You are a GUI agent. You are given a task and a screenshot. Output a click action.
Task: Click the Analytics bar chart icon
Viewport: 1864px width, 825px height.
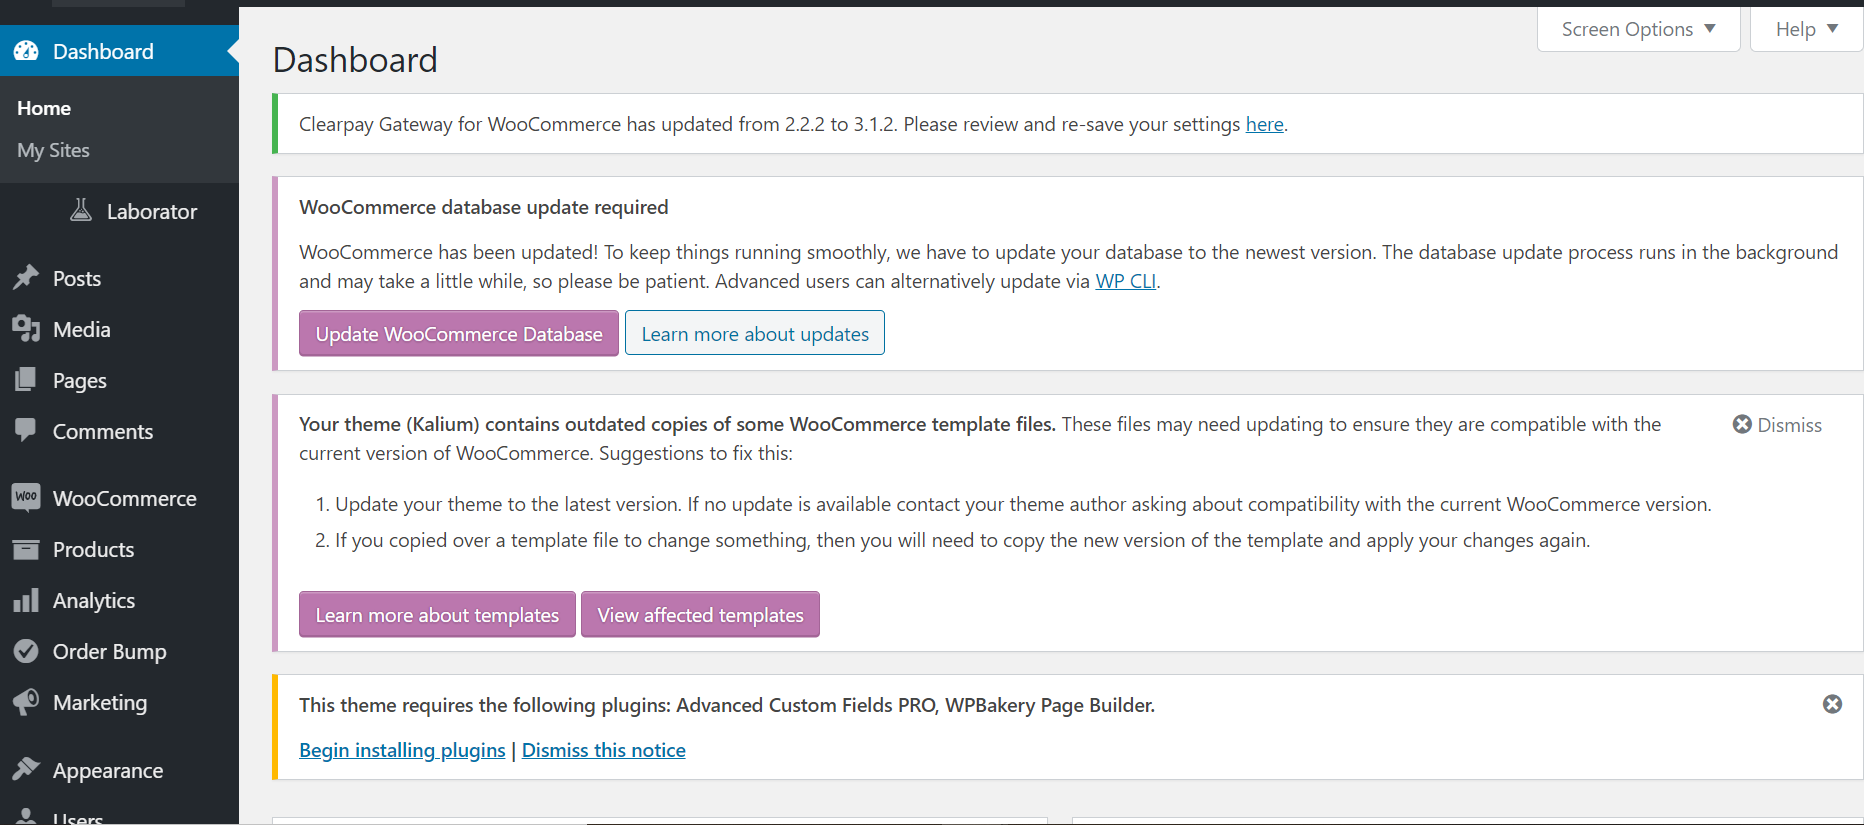click(x=26, y=600)
